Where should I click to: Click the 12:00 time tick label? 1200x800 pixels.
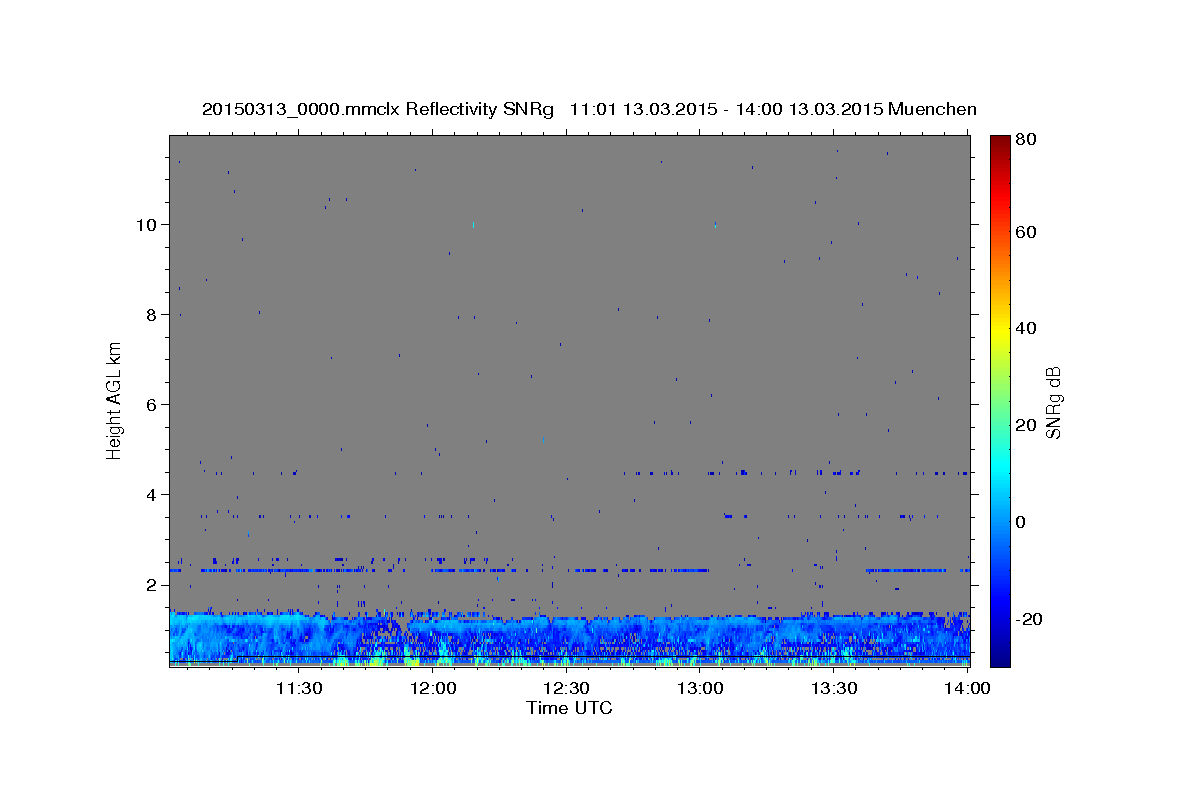(433, 688)
